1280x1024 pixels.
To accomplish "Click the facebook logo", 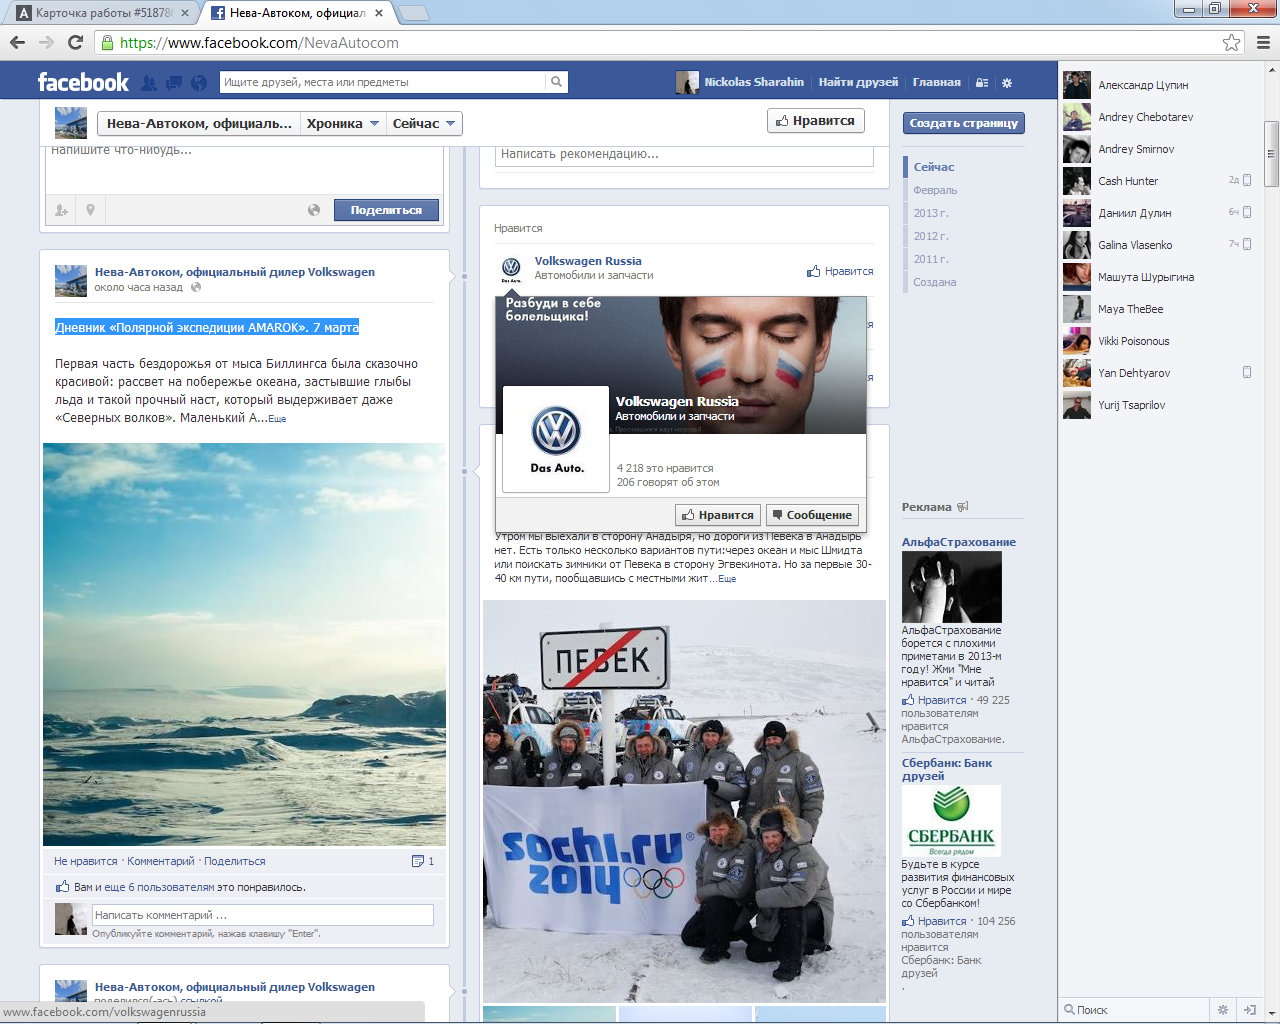I will pyautogui.click(x=83, y=82).
